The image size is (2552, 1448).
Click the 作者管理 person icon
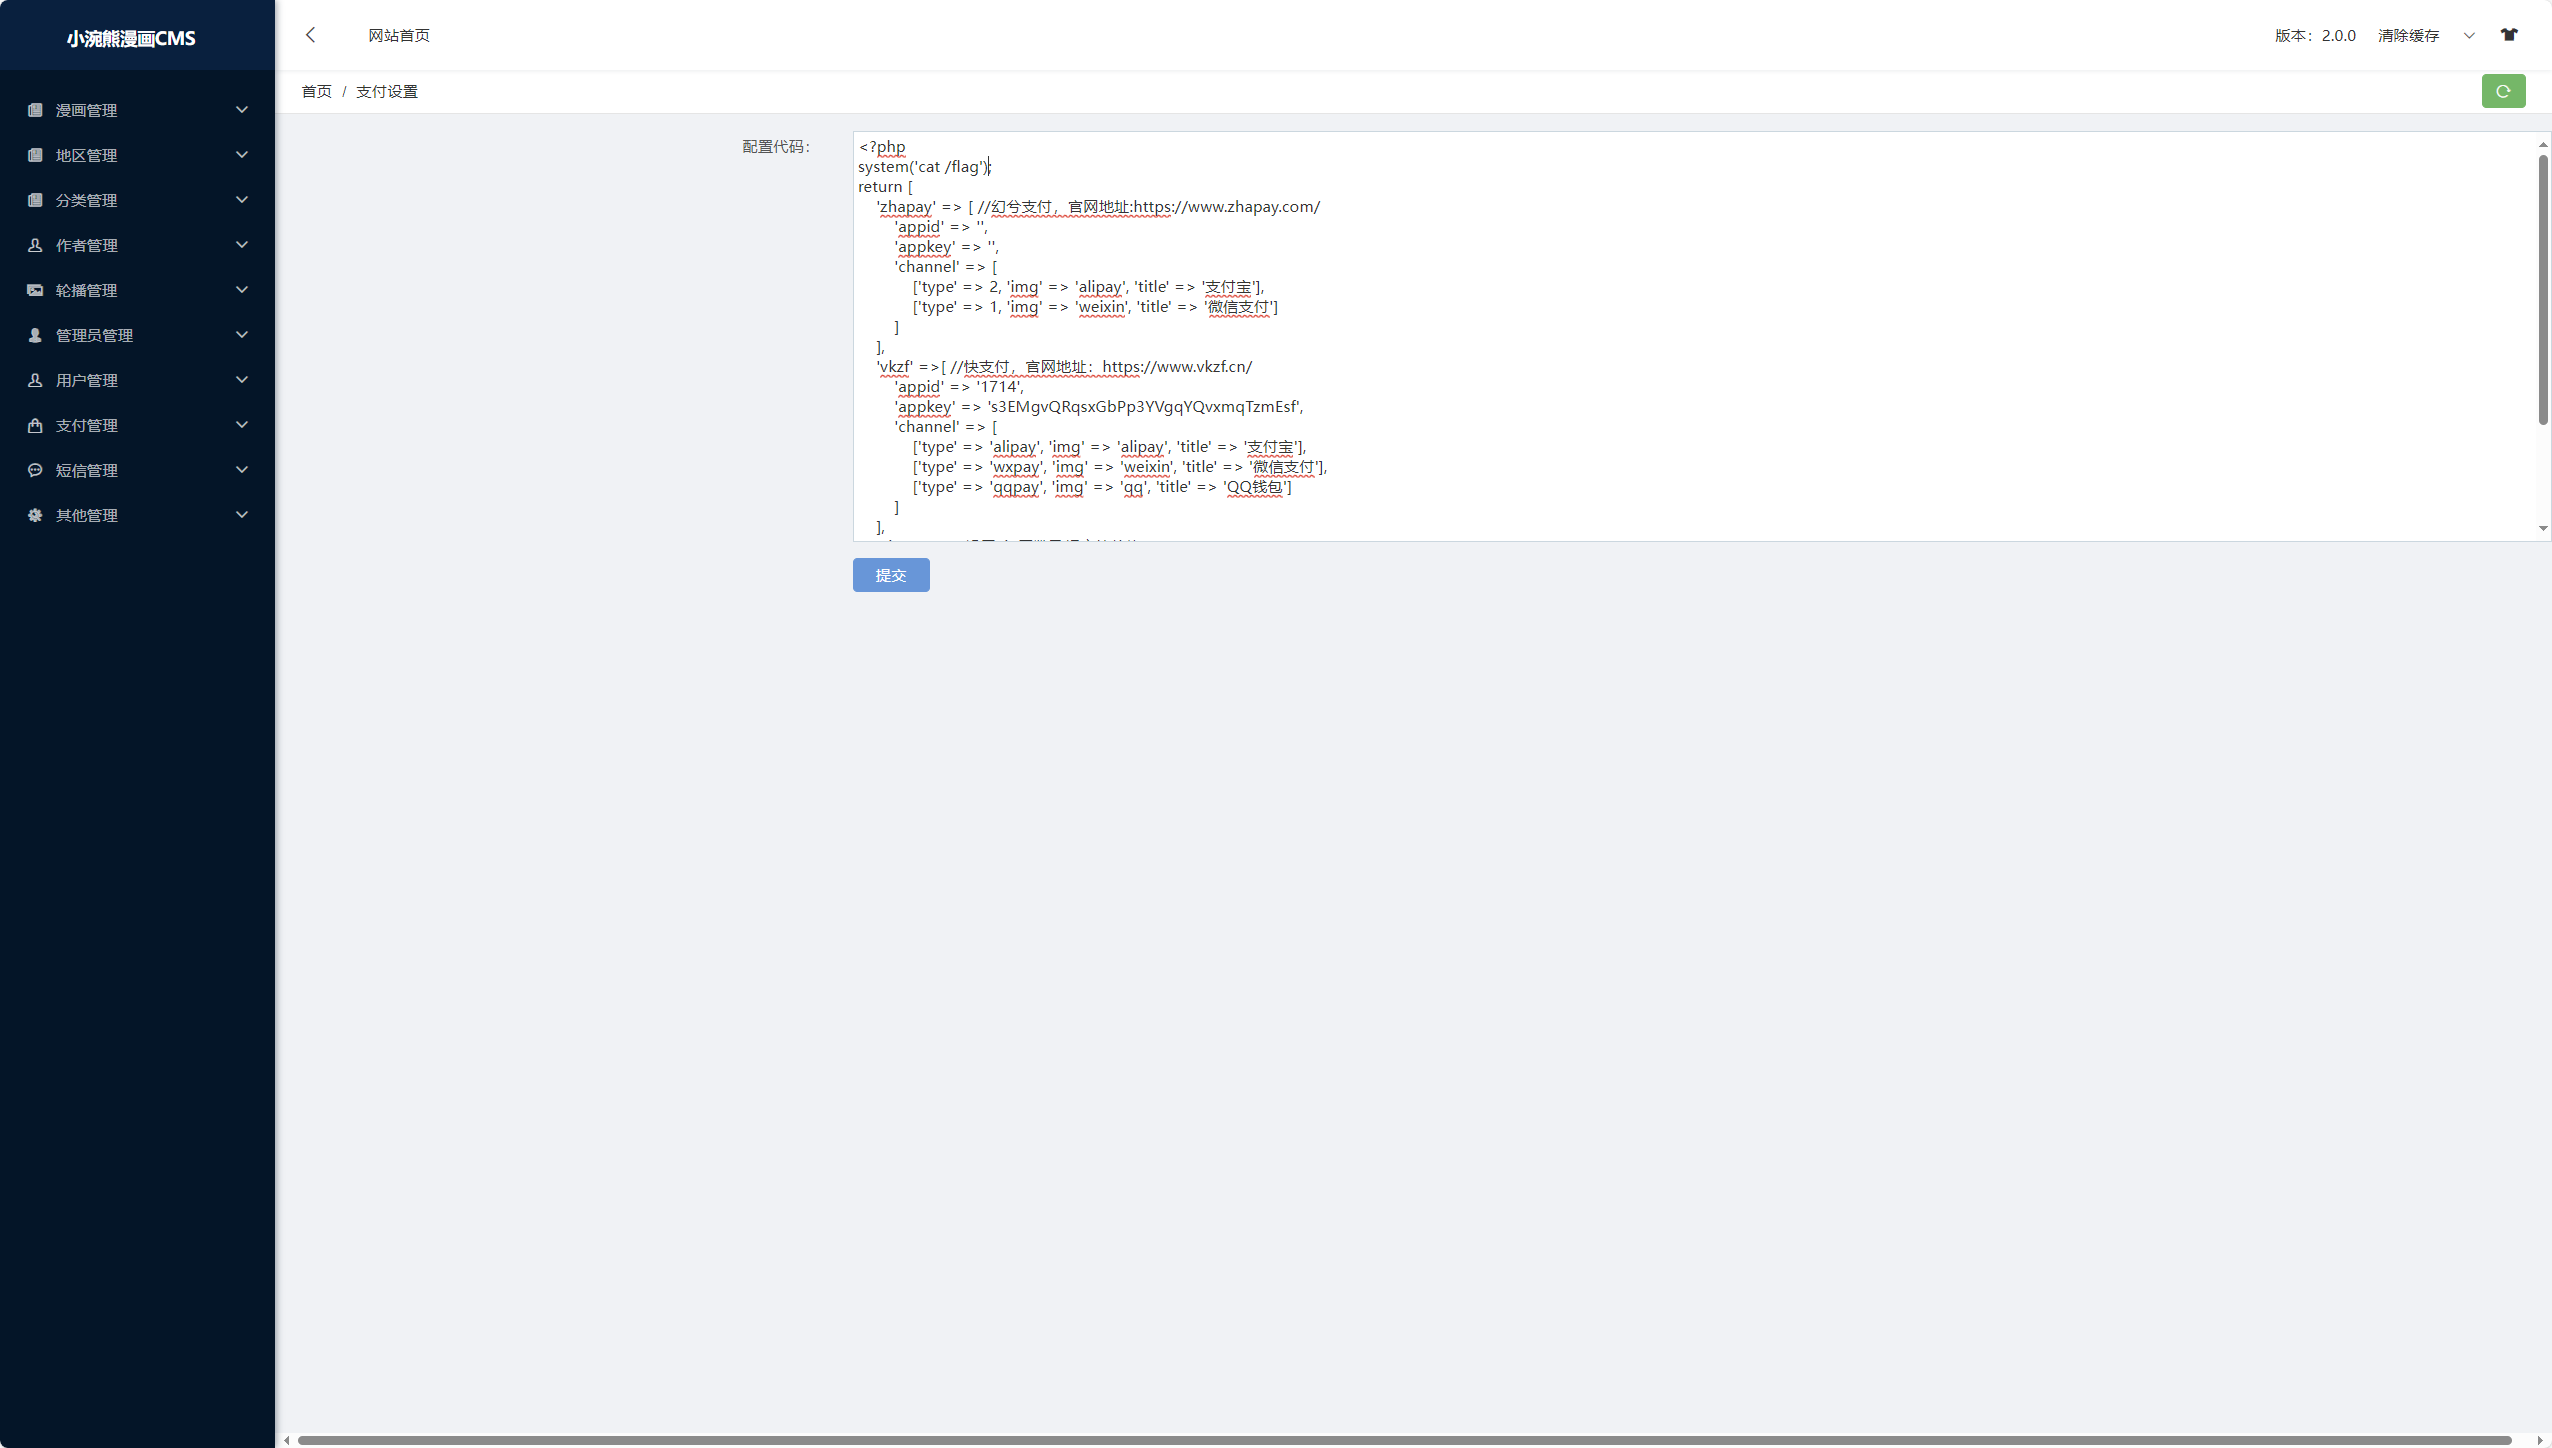tap(35, 245)
